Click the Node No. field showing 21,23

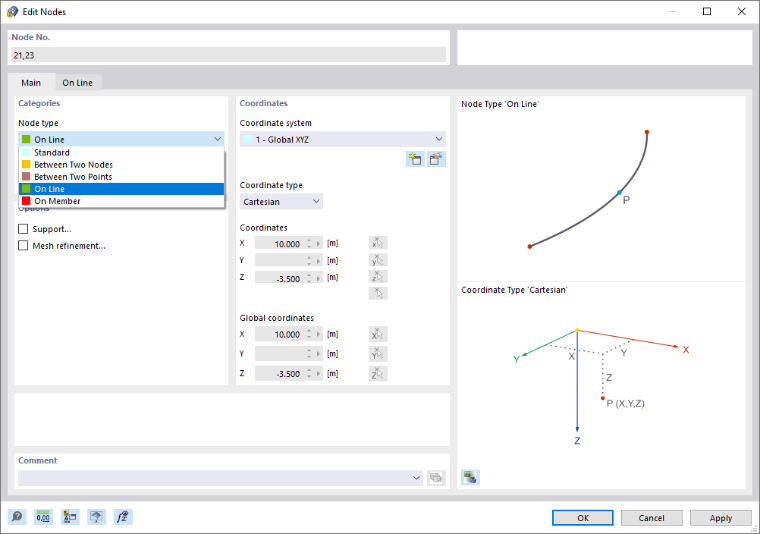click(x=228, y=55)
